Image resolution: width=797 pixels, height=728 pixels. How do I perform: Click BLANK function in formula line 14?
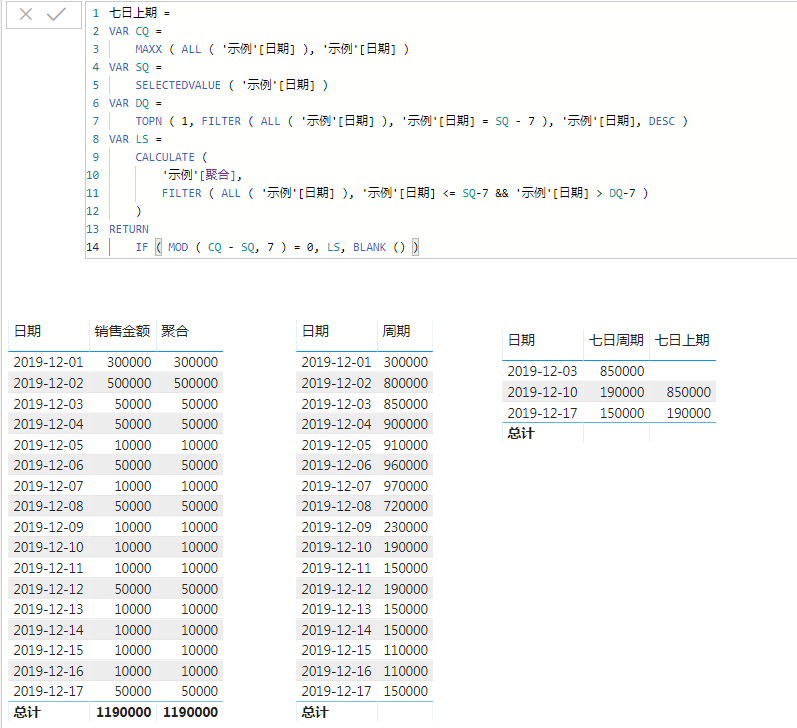point(370,247)
